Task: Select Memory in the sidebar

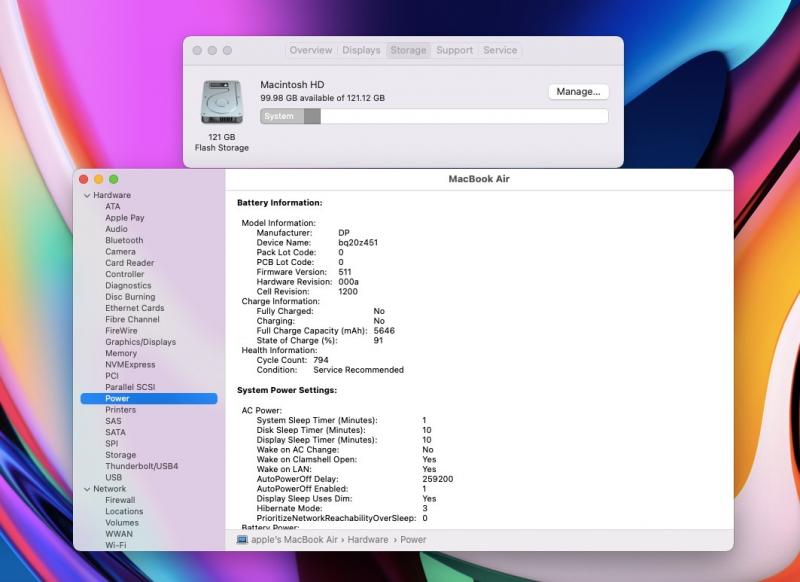Action: point(121,353)
